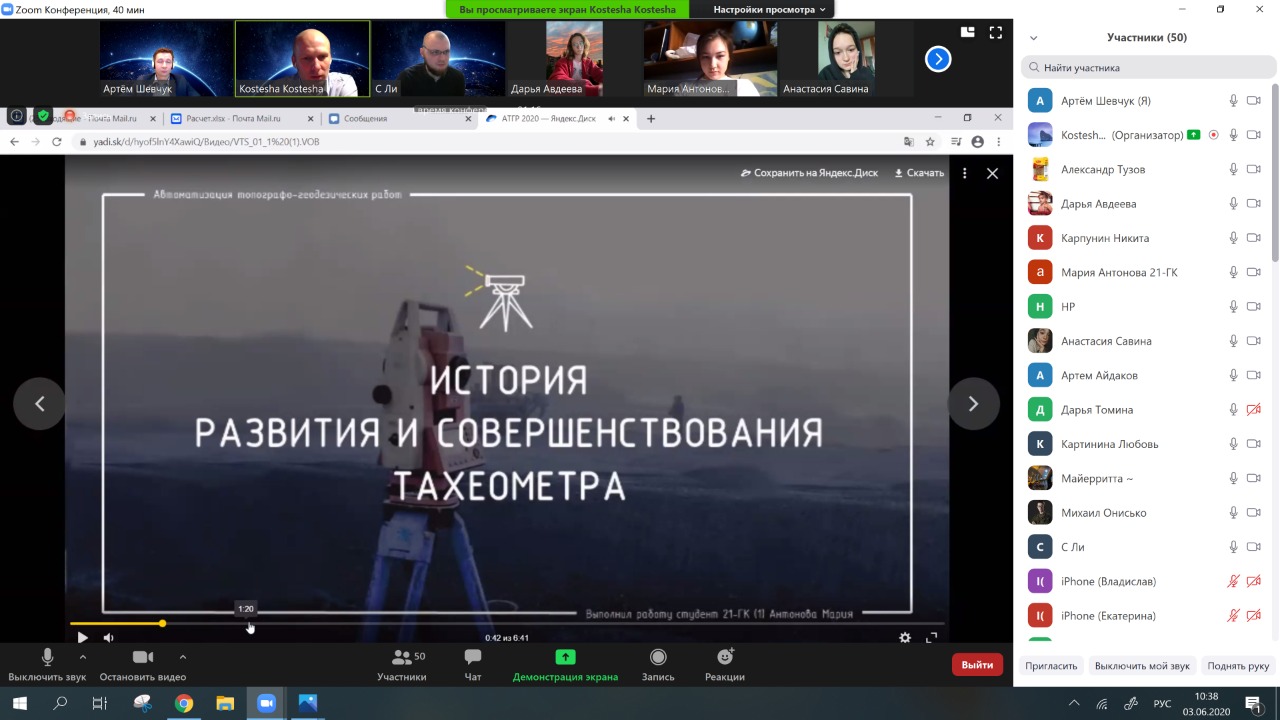The image size is (1280, 720).
Task: Toggle microphone icon for Александр Тузов
Action: [1234, 169]
